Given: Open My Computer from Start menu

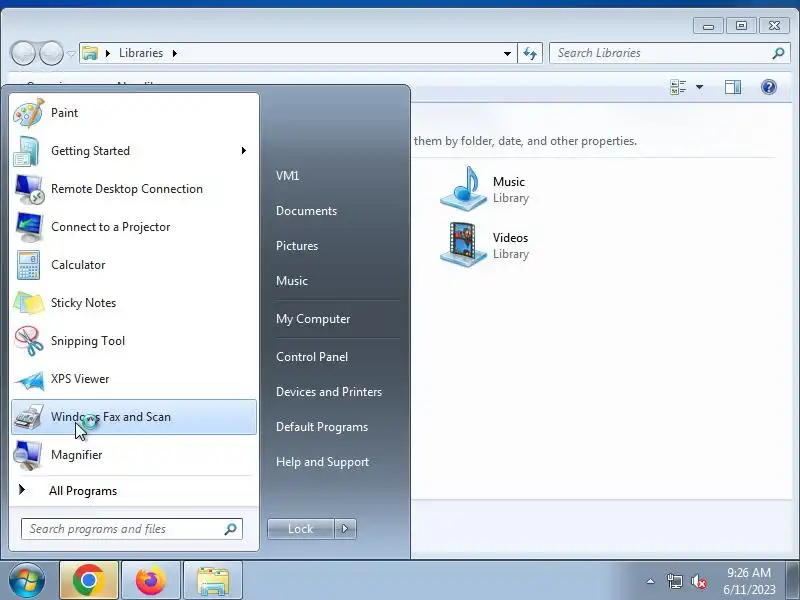Looking at the screenshot, I should (313, 319).
